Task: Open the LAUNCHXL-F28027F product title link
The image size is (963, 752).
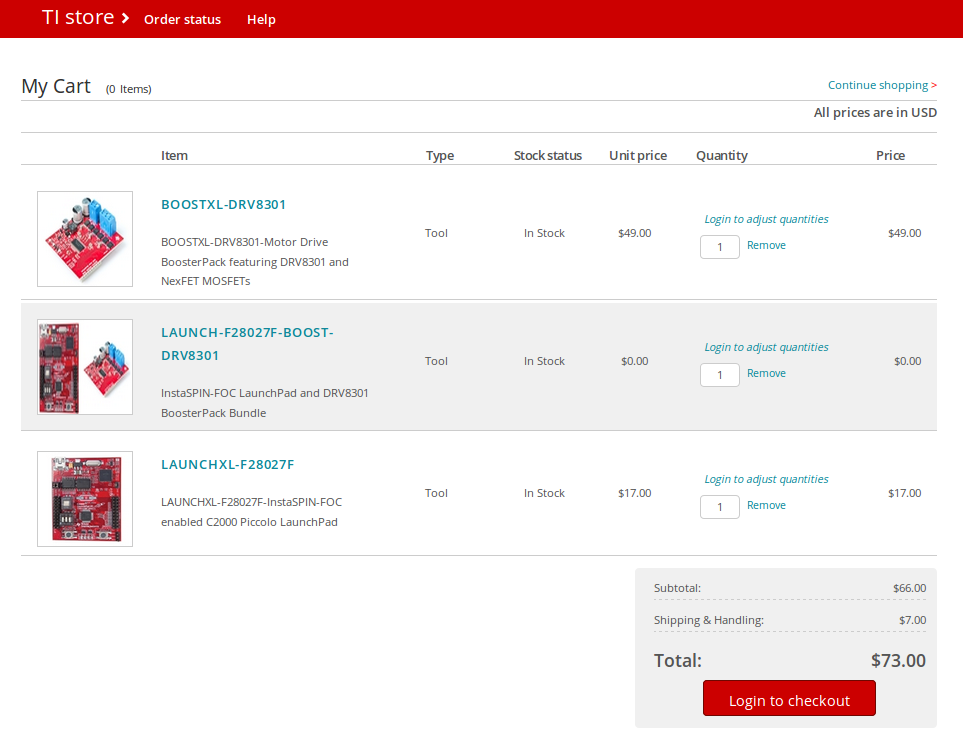Action: (227, 464)
